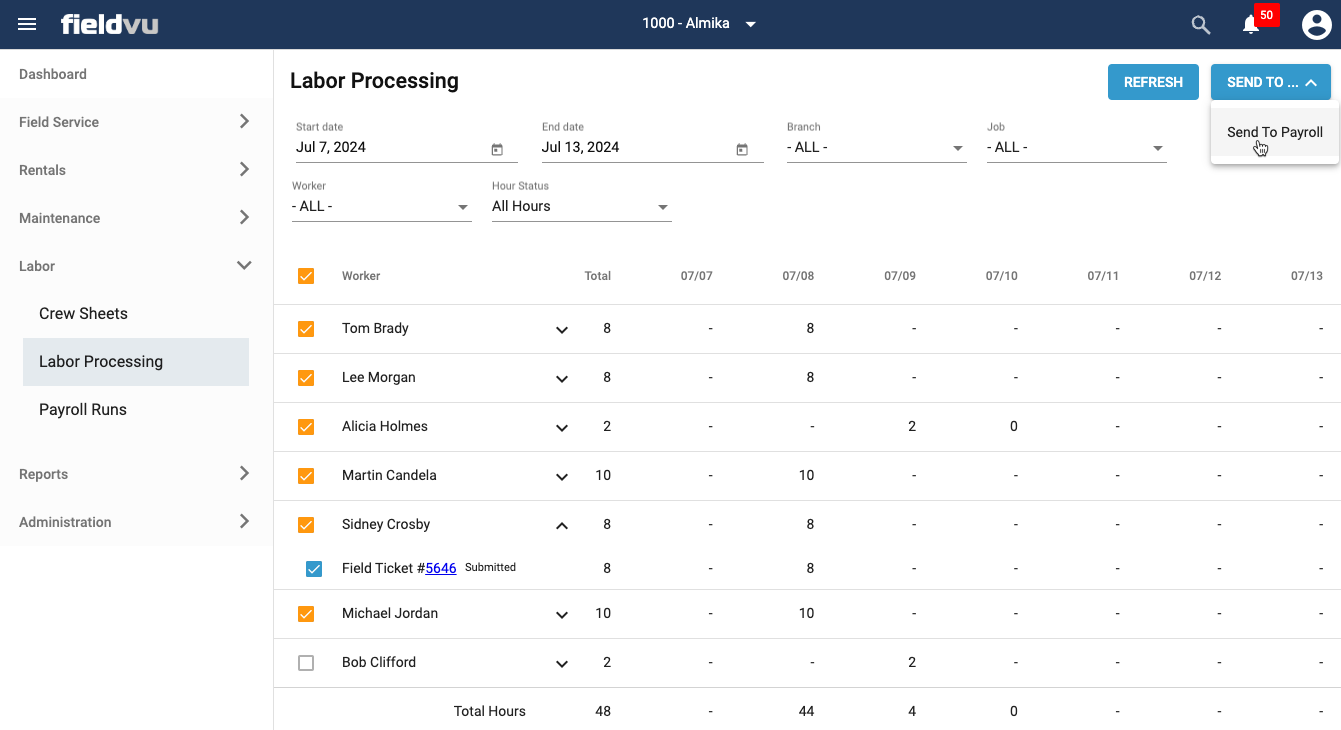Image resolution: width=1341 pixels, height=730 pixels.
Task: Expand Martin Candela's row details
Action: 562,476
